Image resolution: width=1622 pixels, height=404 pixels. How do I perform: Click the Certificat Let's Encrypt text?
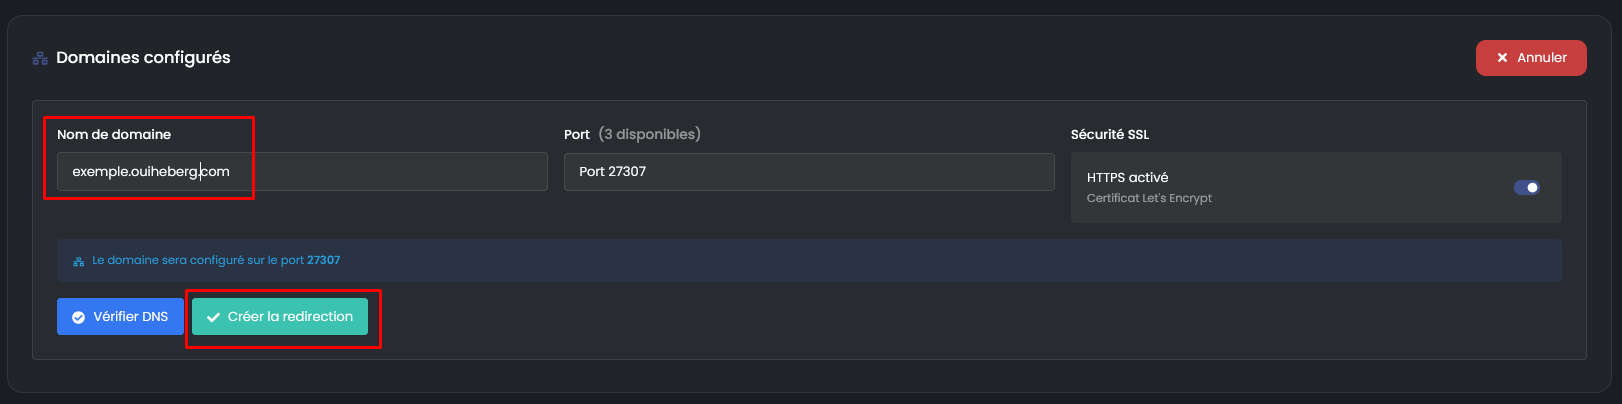(1149, 198)
